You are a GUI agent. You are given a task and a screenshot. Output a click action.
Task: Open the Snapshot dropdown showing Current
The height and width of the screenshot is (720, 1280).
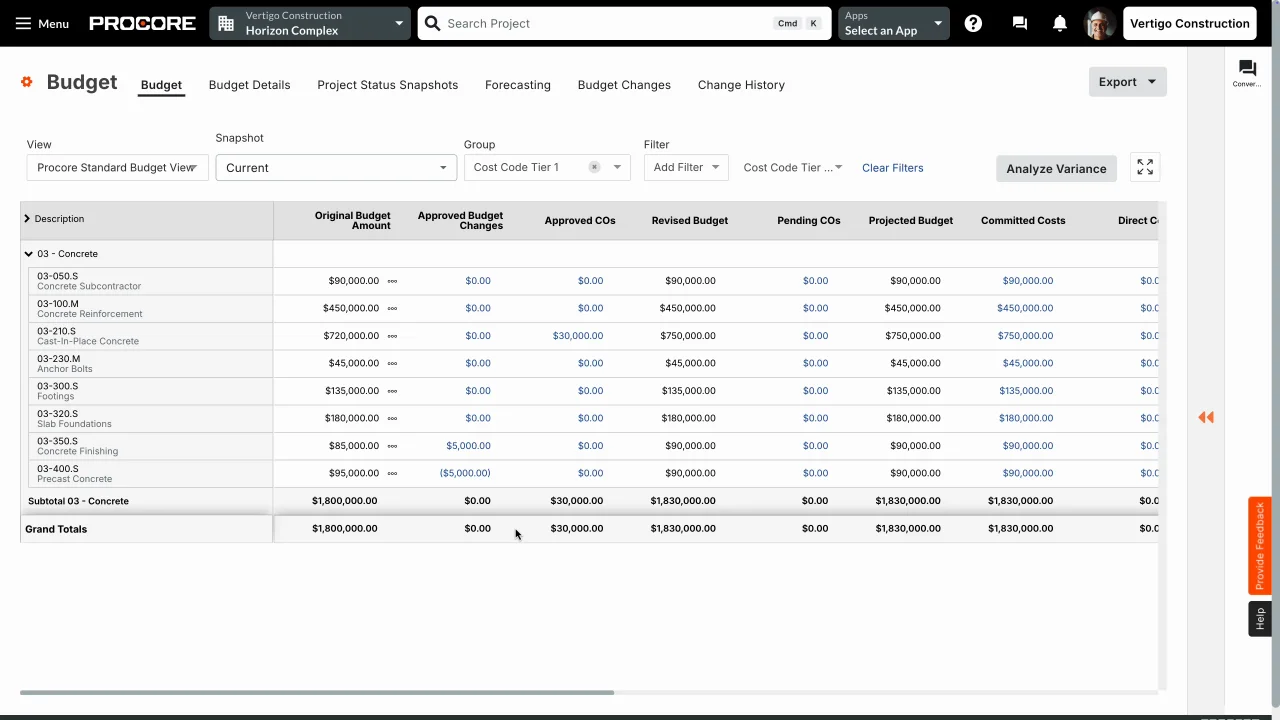click(x=335, y=168)
